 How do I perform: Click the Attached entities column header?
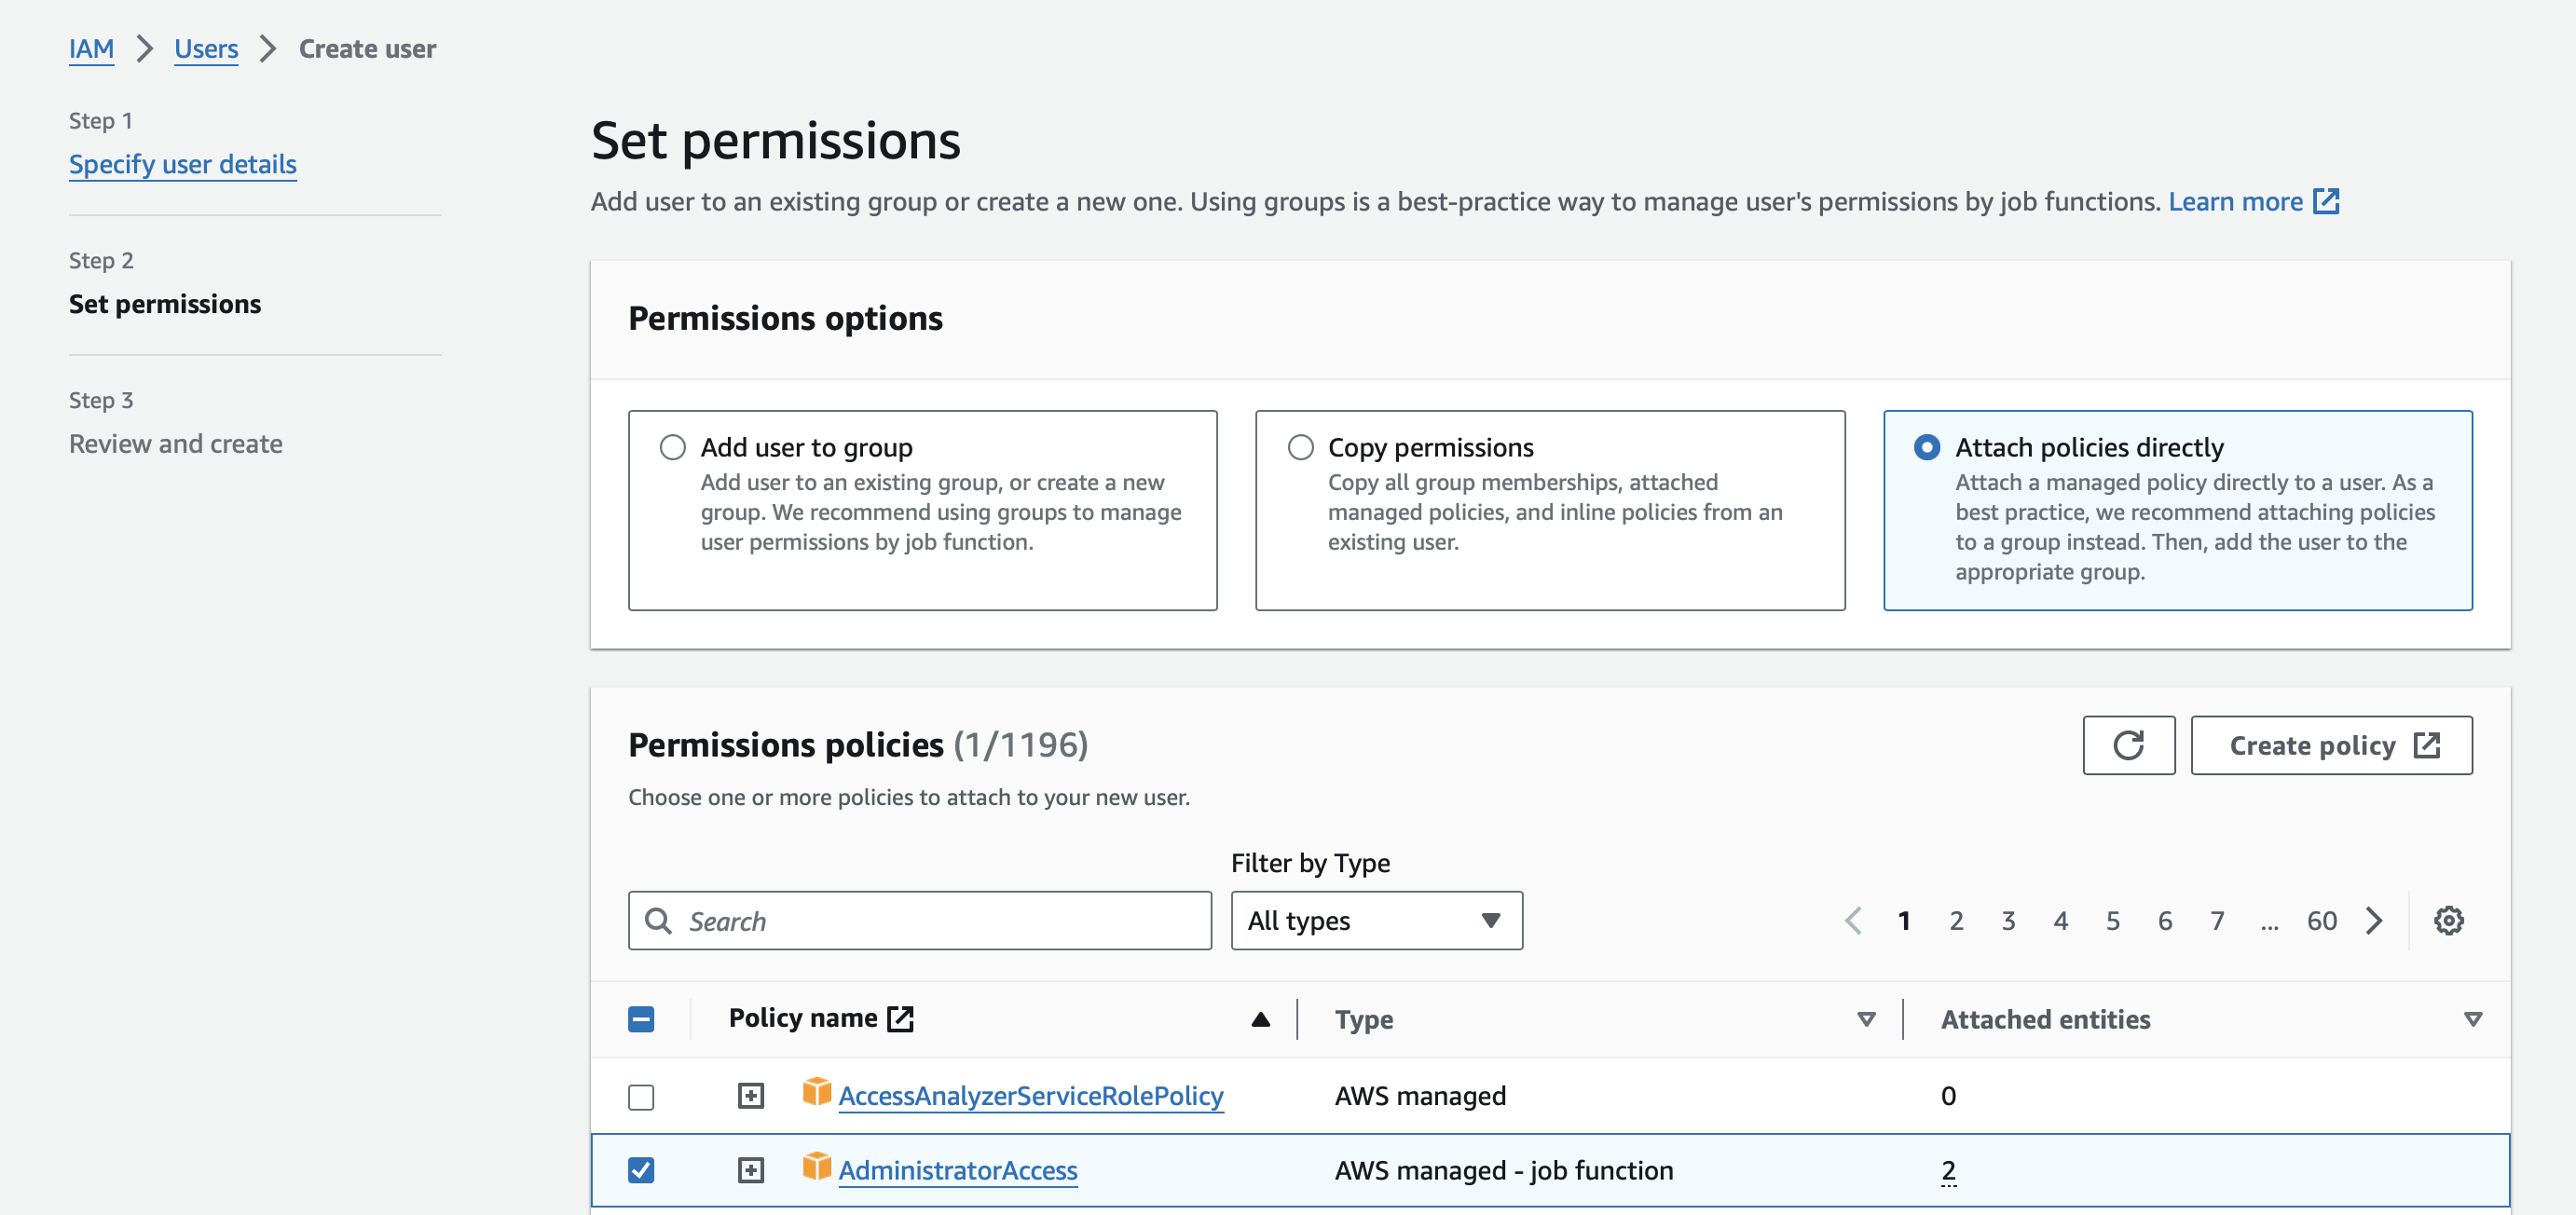pos(2045,1019)
